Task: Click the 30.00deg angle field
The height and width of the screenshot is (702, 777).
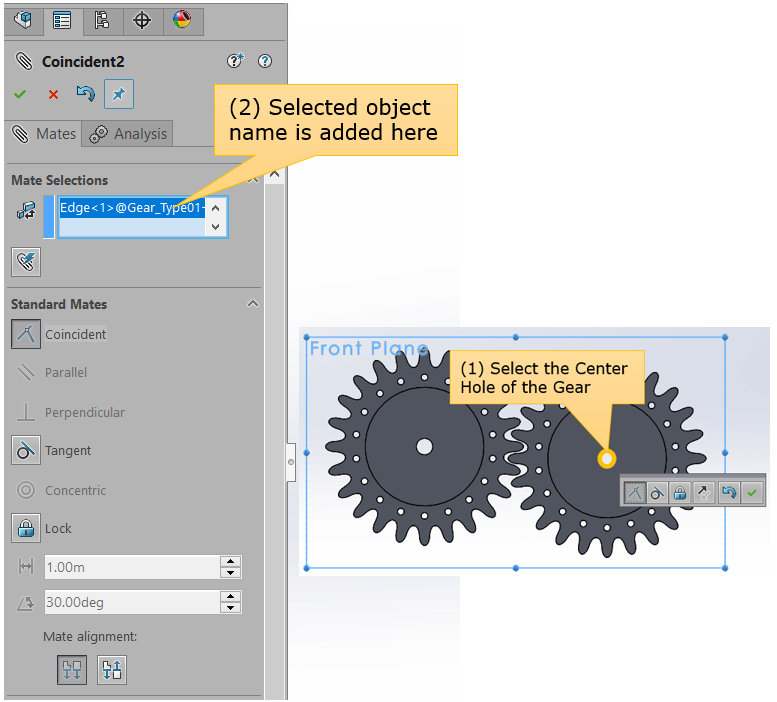Action: pos(132,602)
